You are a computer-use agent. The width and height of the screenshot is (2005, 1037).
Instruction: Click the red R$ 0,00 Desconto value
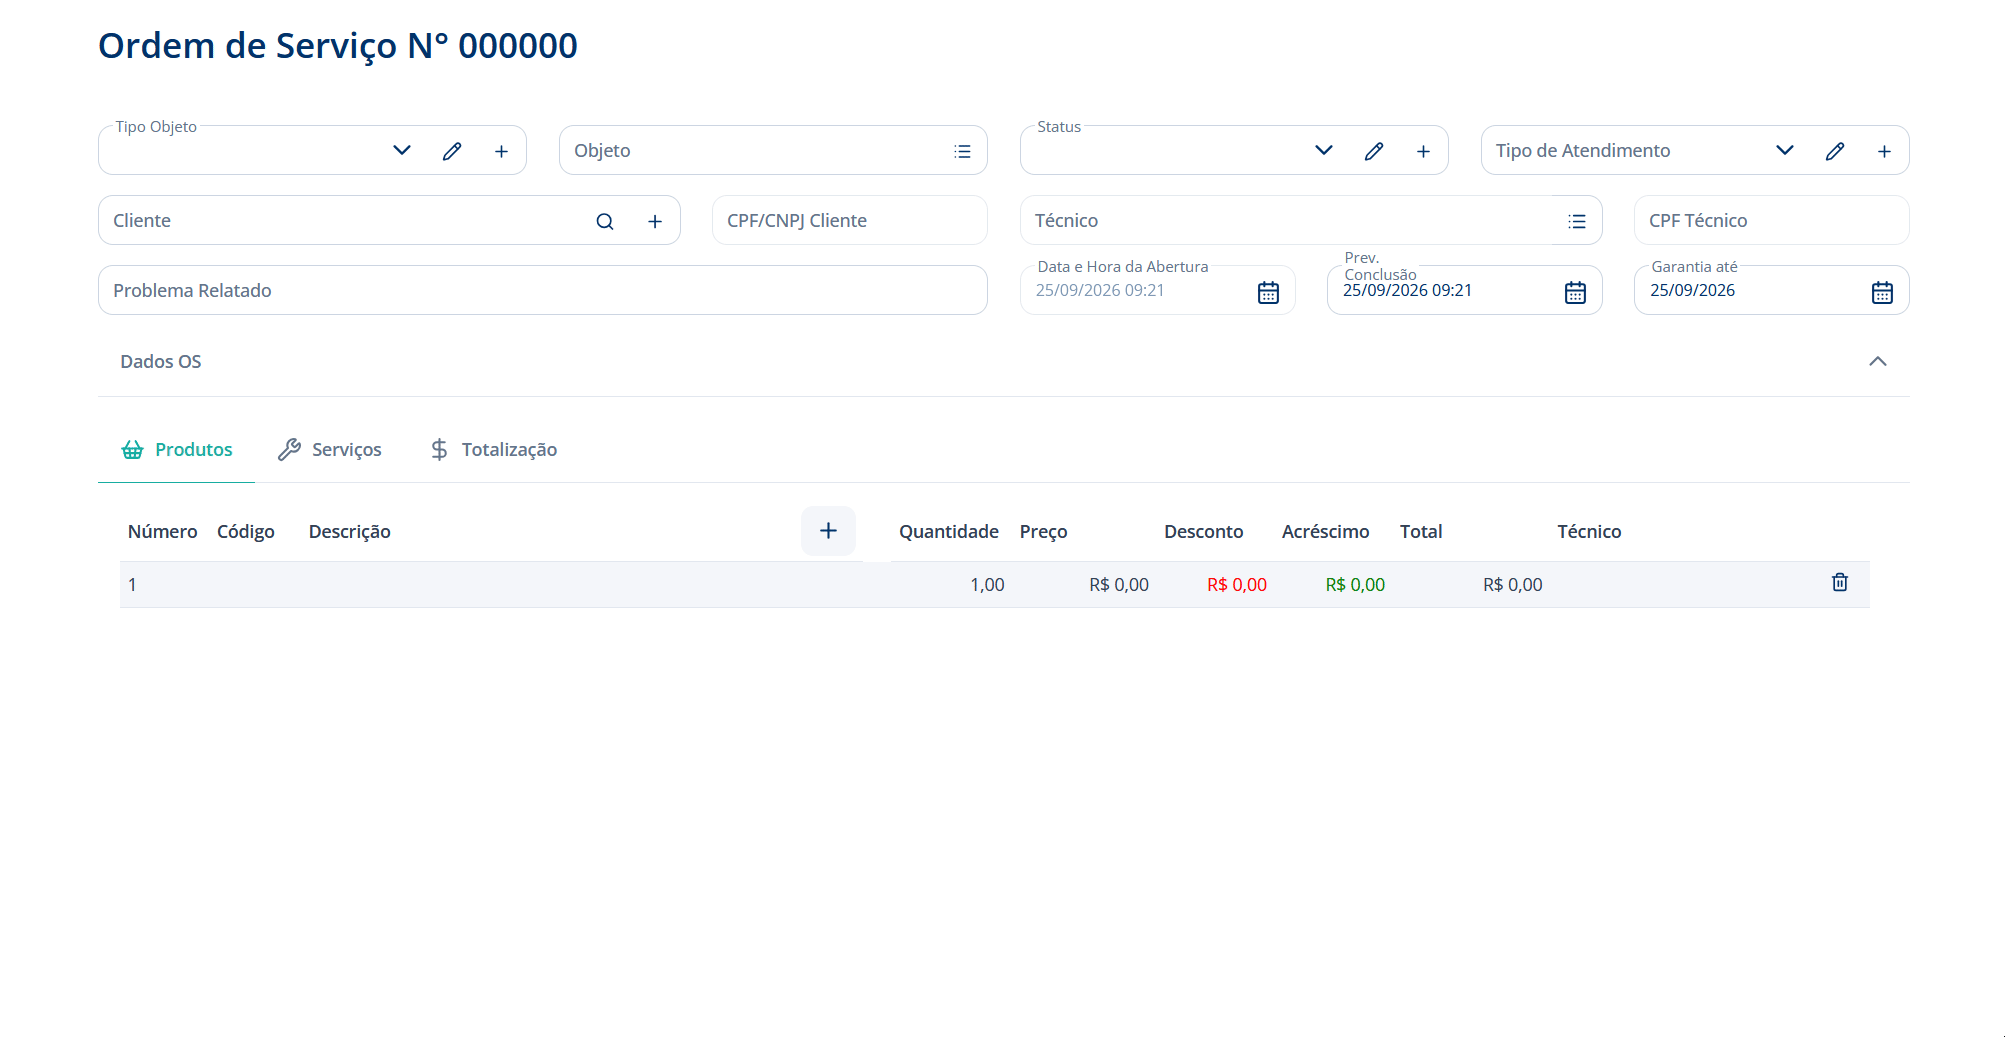[1237, 585]
